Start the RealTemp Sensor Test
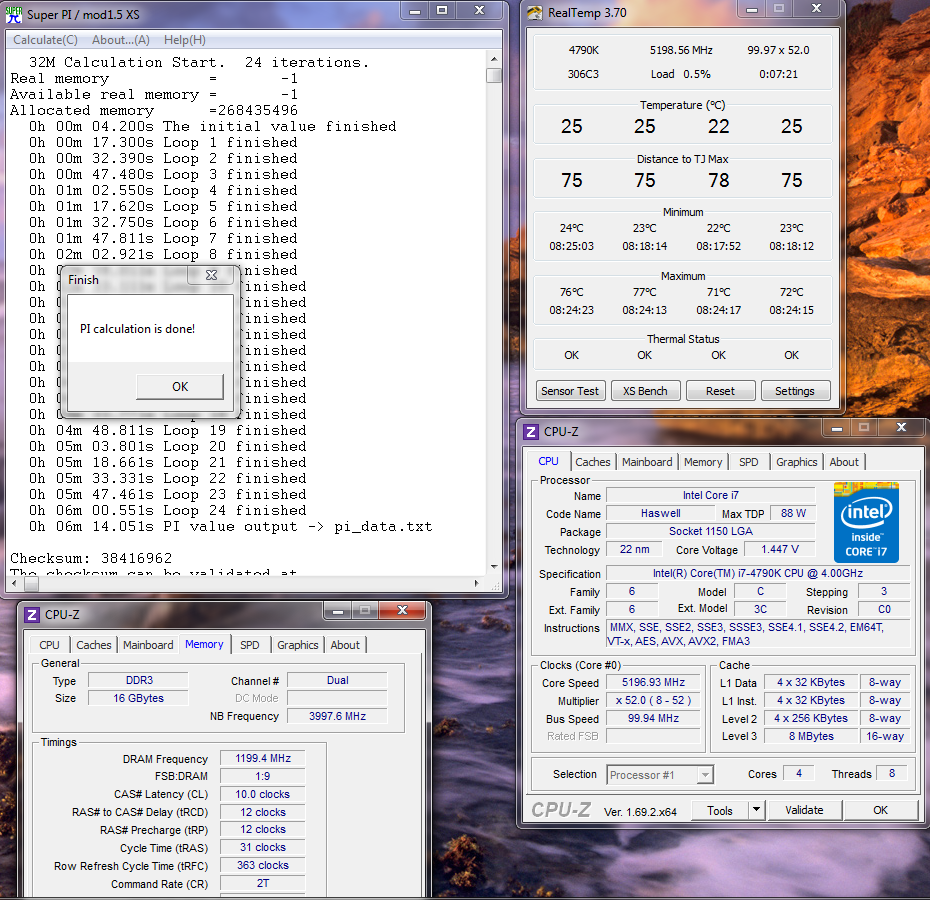 (570, 391)
